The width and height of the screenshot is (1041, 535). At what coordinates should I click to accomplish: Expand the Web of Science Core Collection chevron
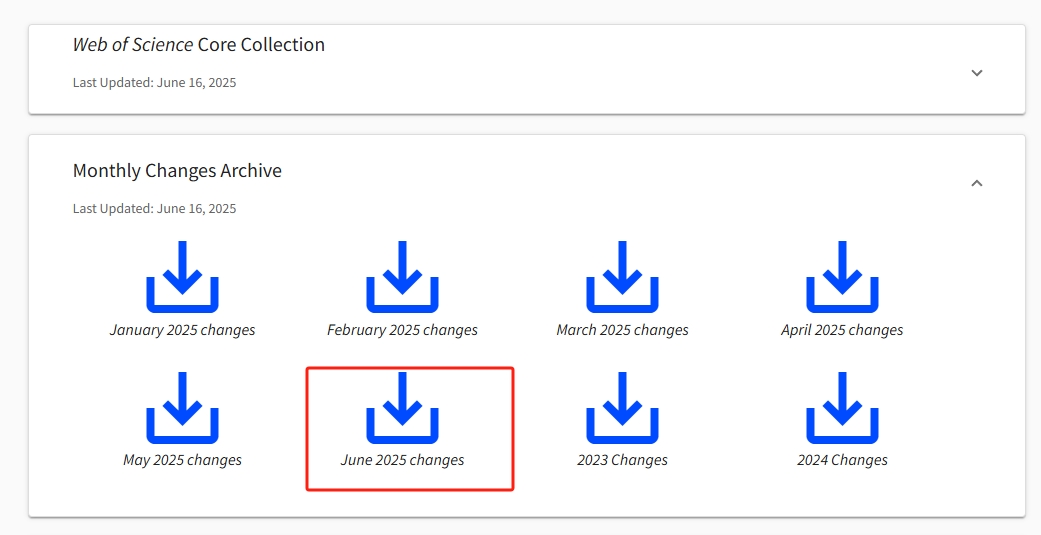coord(977,73)
